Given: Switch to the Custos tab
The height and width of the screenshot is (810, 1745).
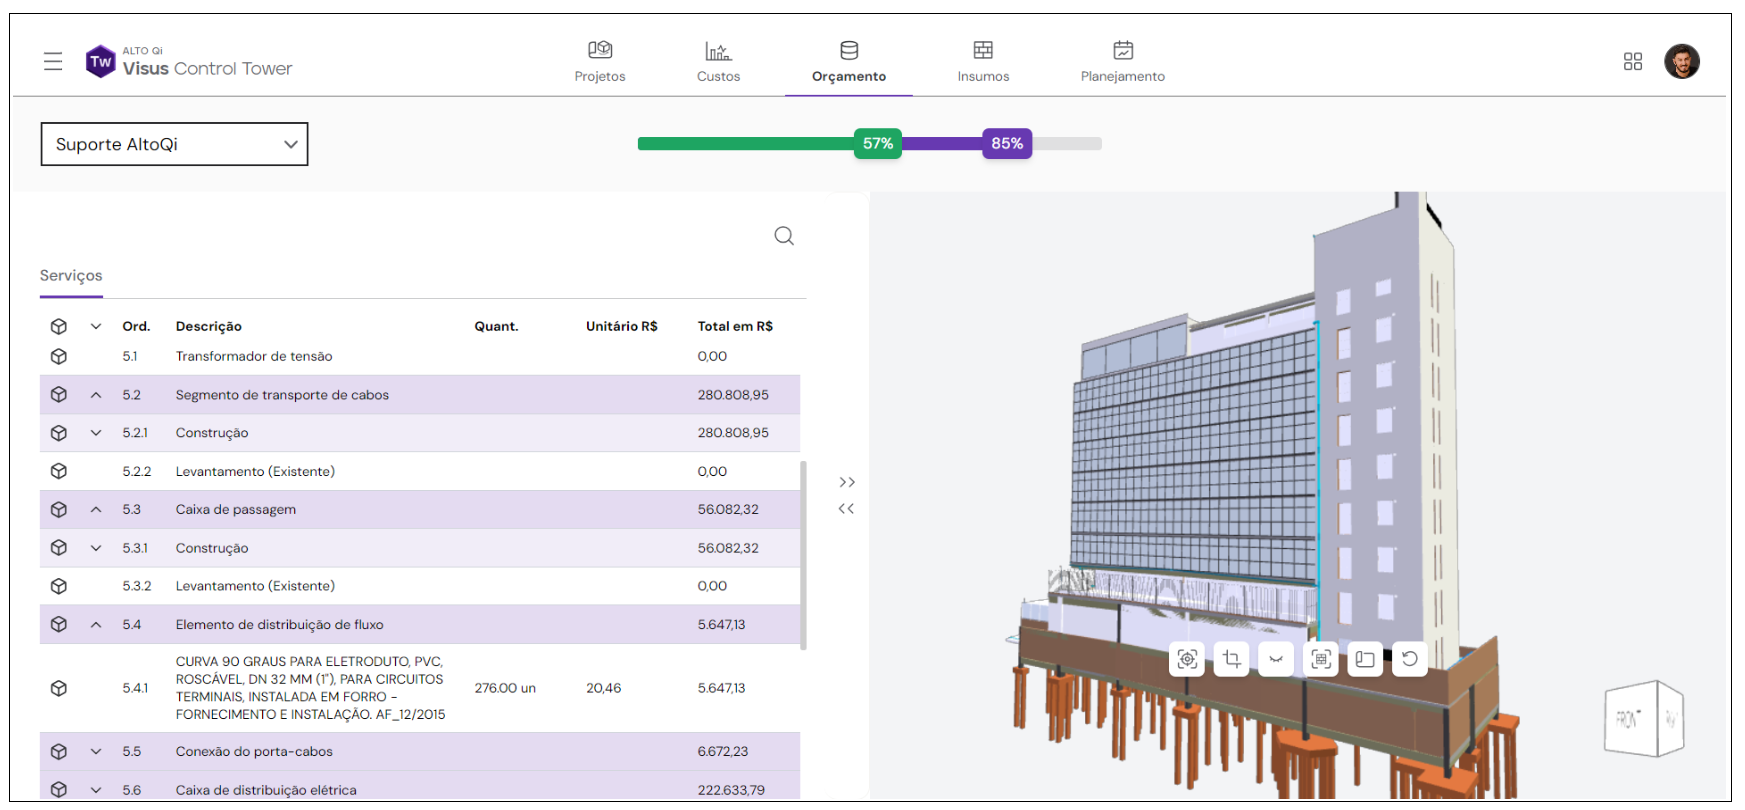Looking at the screenshot, I should tap(718, 62).
